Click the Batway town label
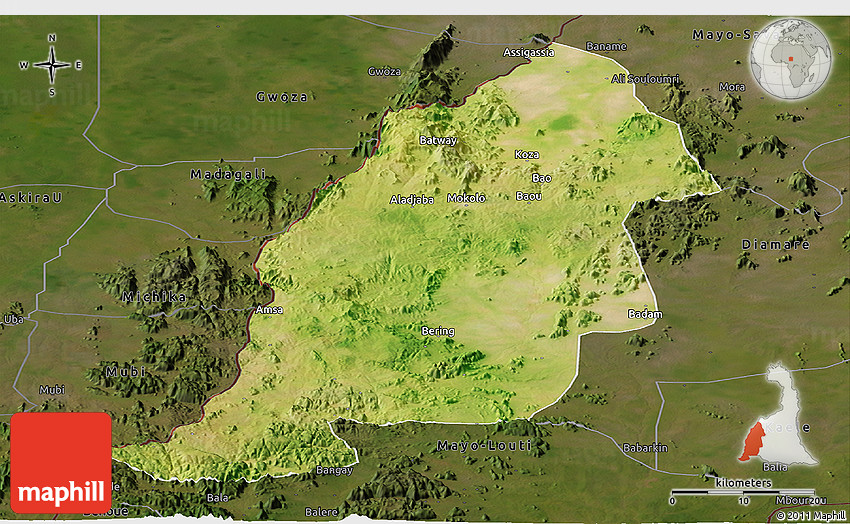Screen dimensions: 850x524 click(437, 140)
